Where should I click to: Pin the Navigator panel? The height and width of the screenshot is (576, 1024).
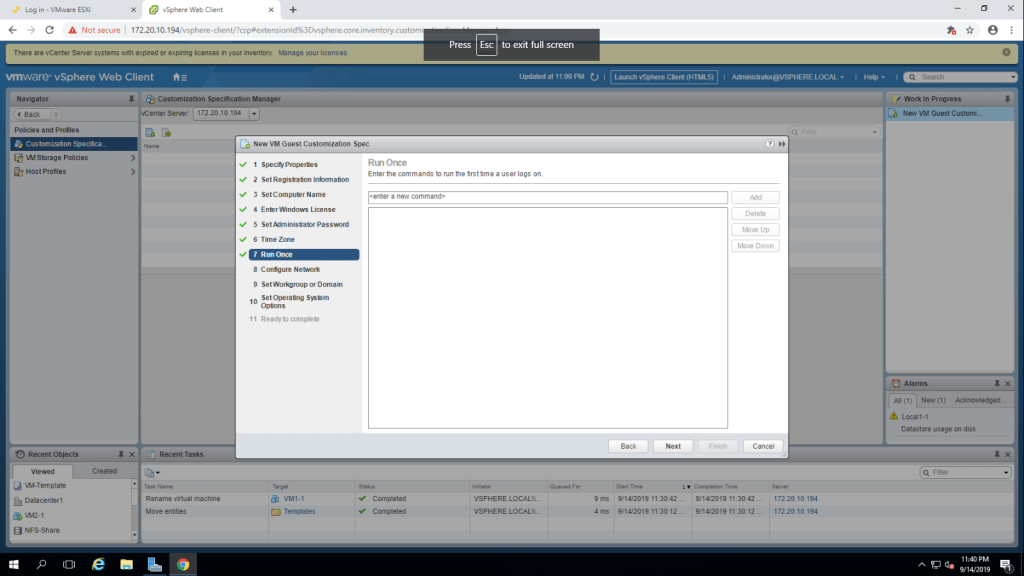131,99
